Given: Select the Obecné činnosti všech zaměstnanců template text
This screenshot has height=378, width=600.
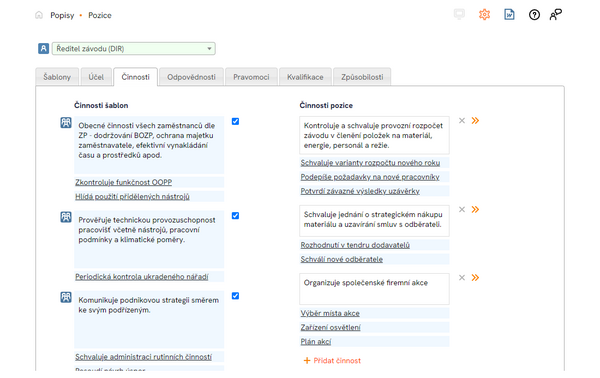Looking at the screenshot, I should coord(149,145).
